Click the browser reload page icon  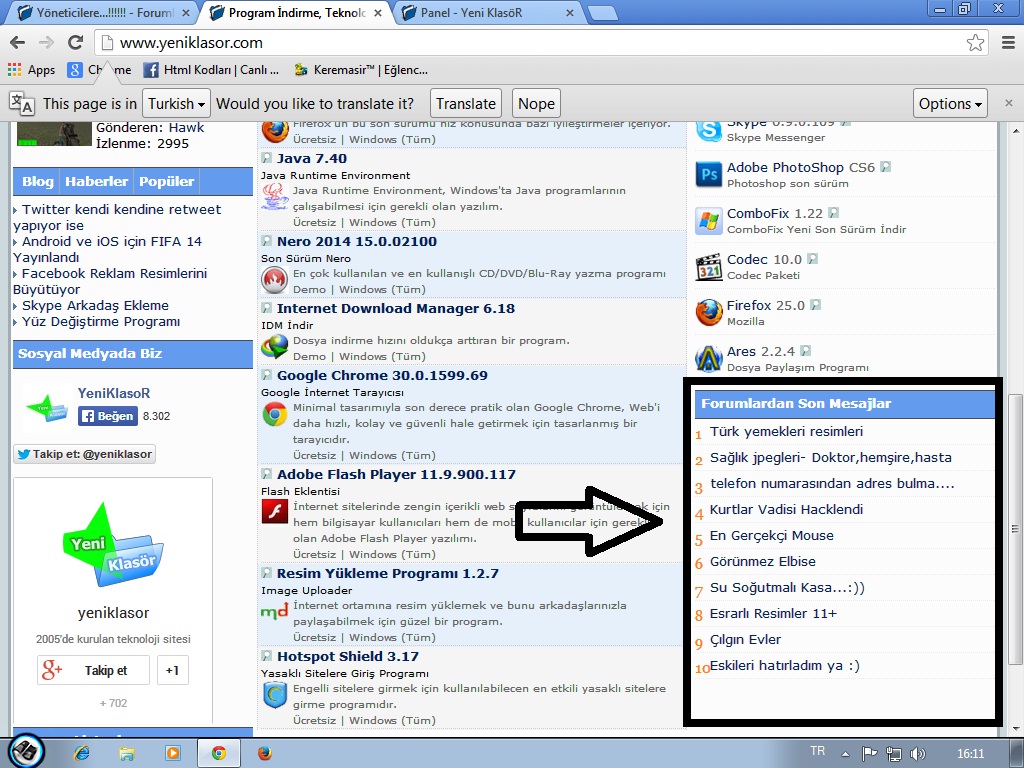[x=75, y=42]
